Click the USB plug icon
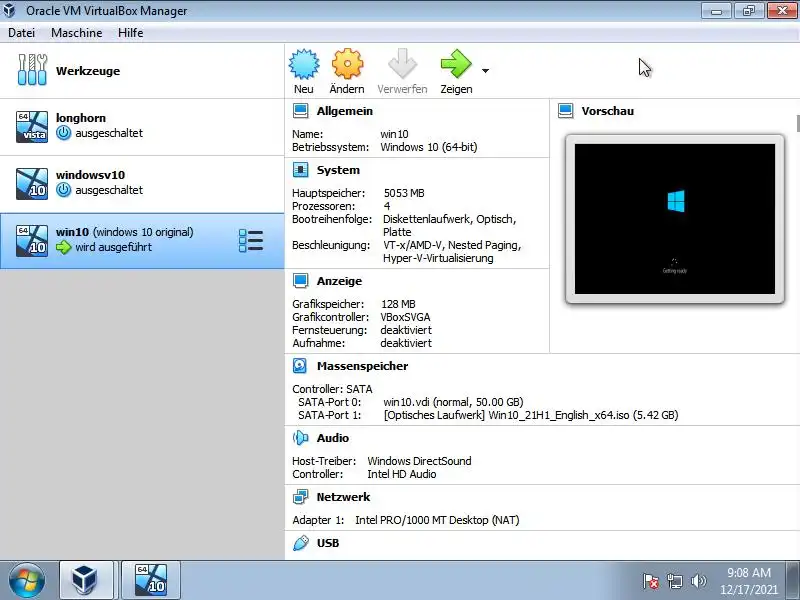The image size is (800, 600). click(x=301, y=543)
